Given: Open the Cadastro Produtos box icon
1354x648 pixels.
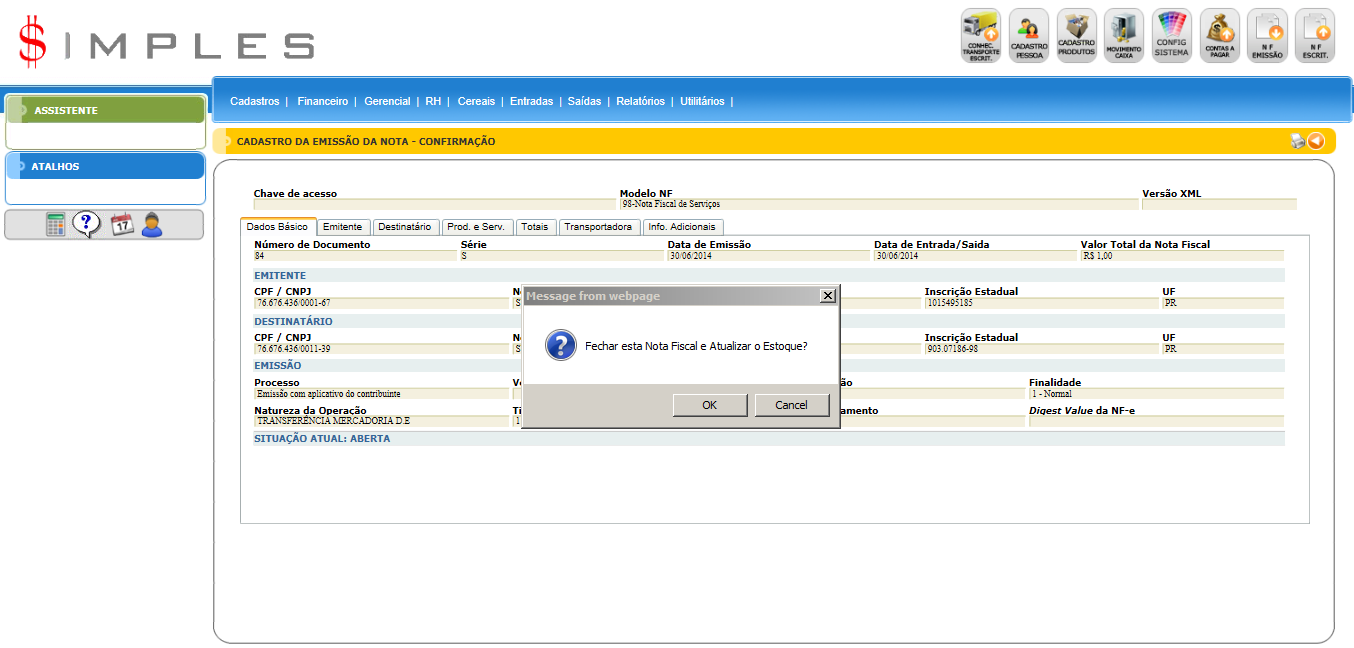Looking at the screenshot, I should pyautogui.click(x=1076, y=36).
